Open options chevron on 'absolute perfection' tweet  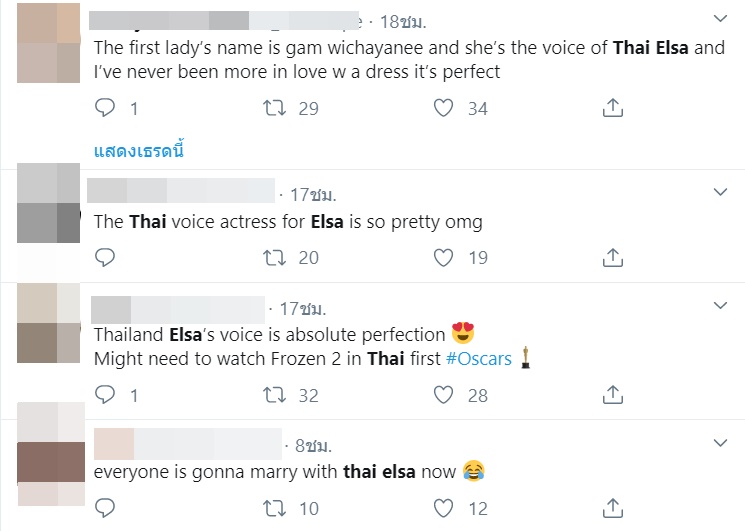pyautogui.click(x=720, y=305)
